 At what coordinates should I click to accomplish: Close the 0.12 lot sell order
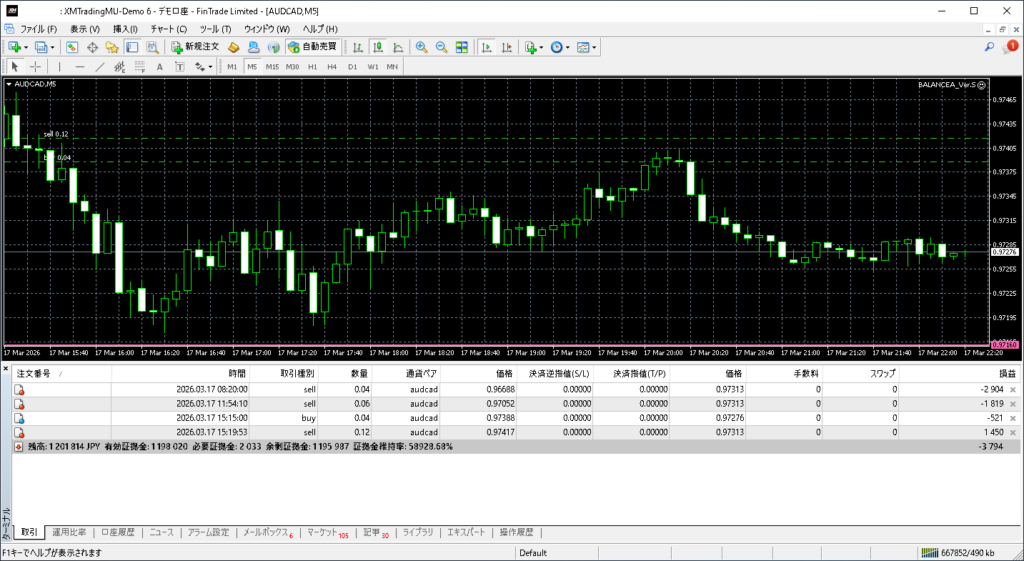coord(1013,432)
